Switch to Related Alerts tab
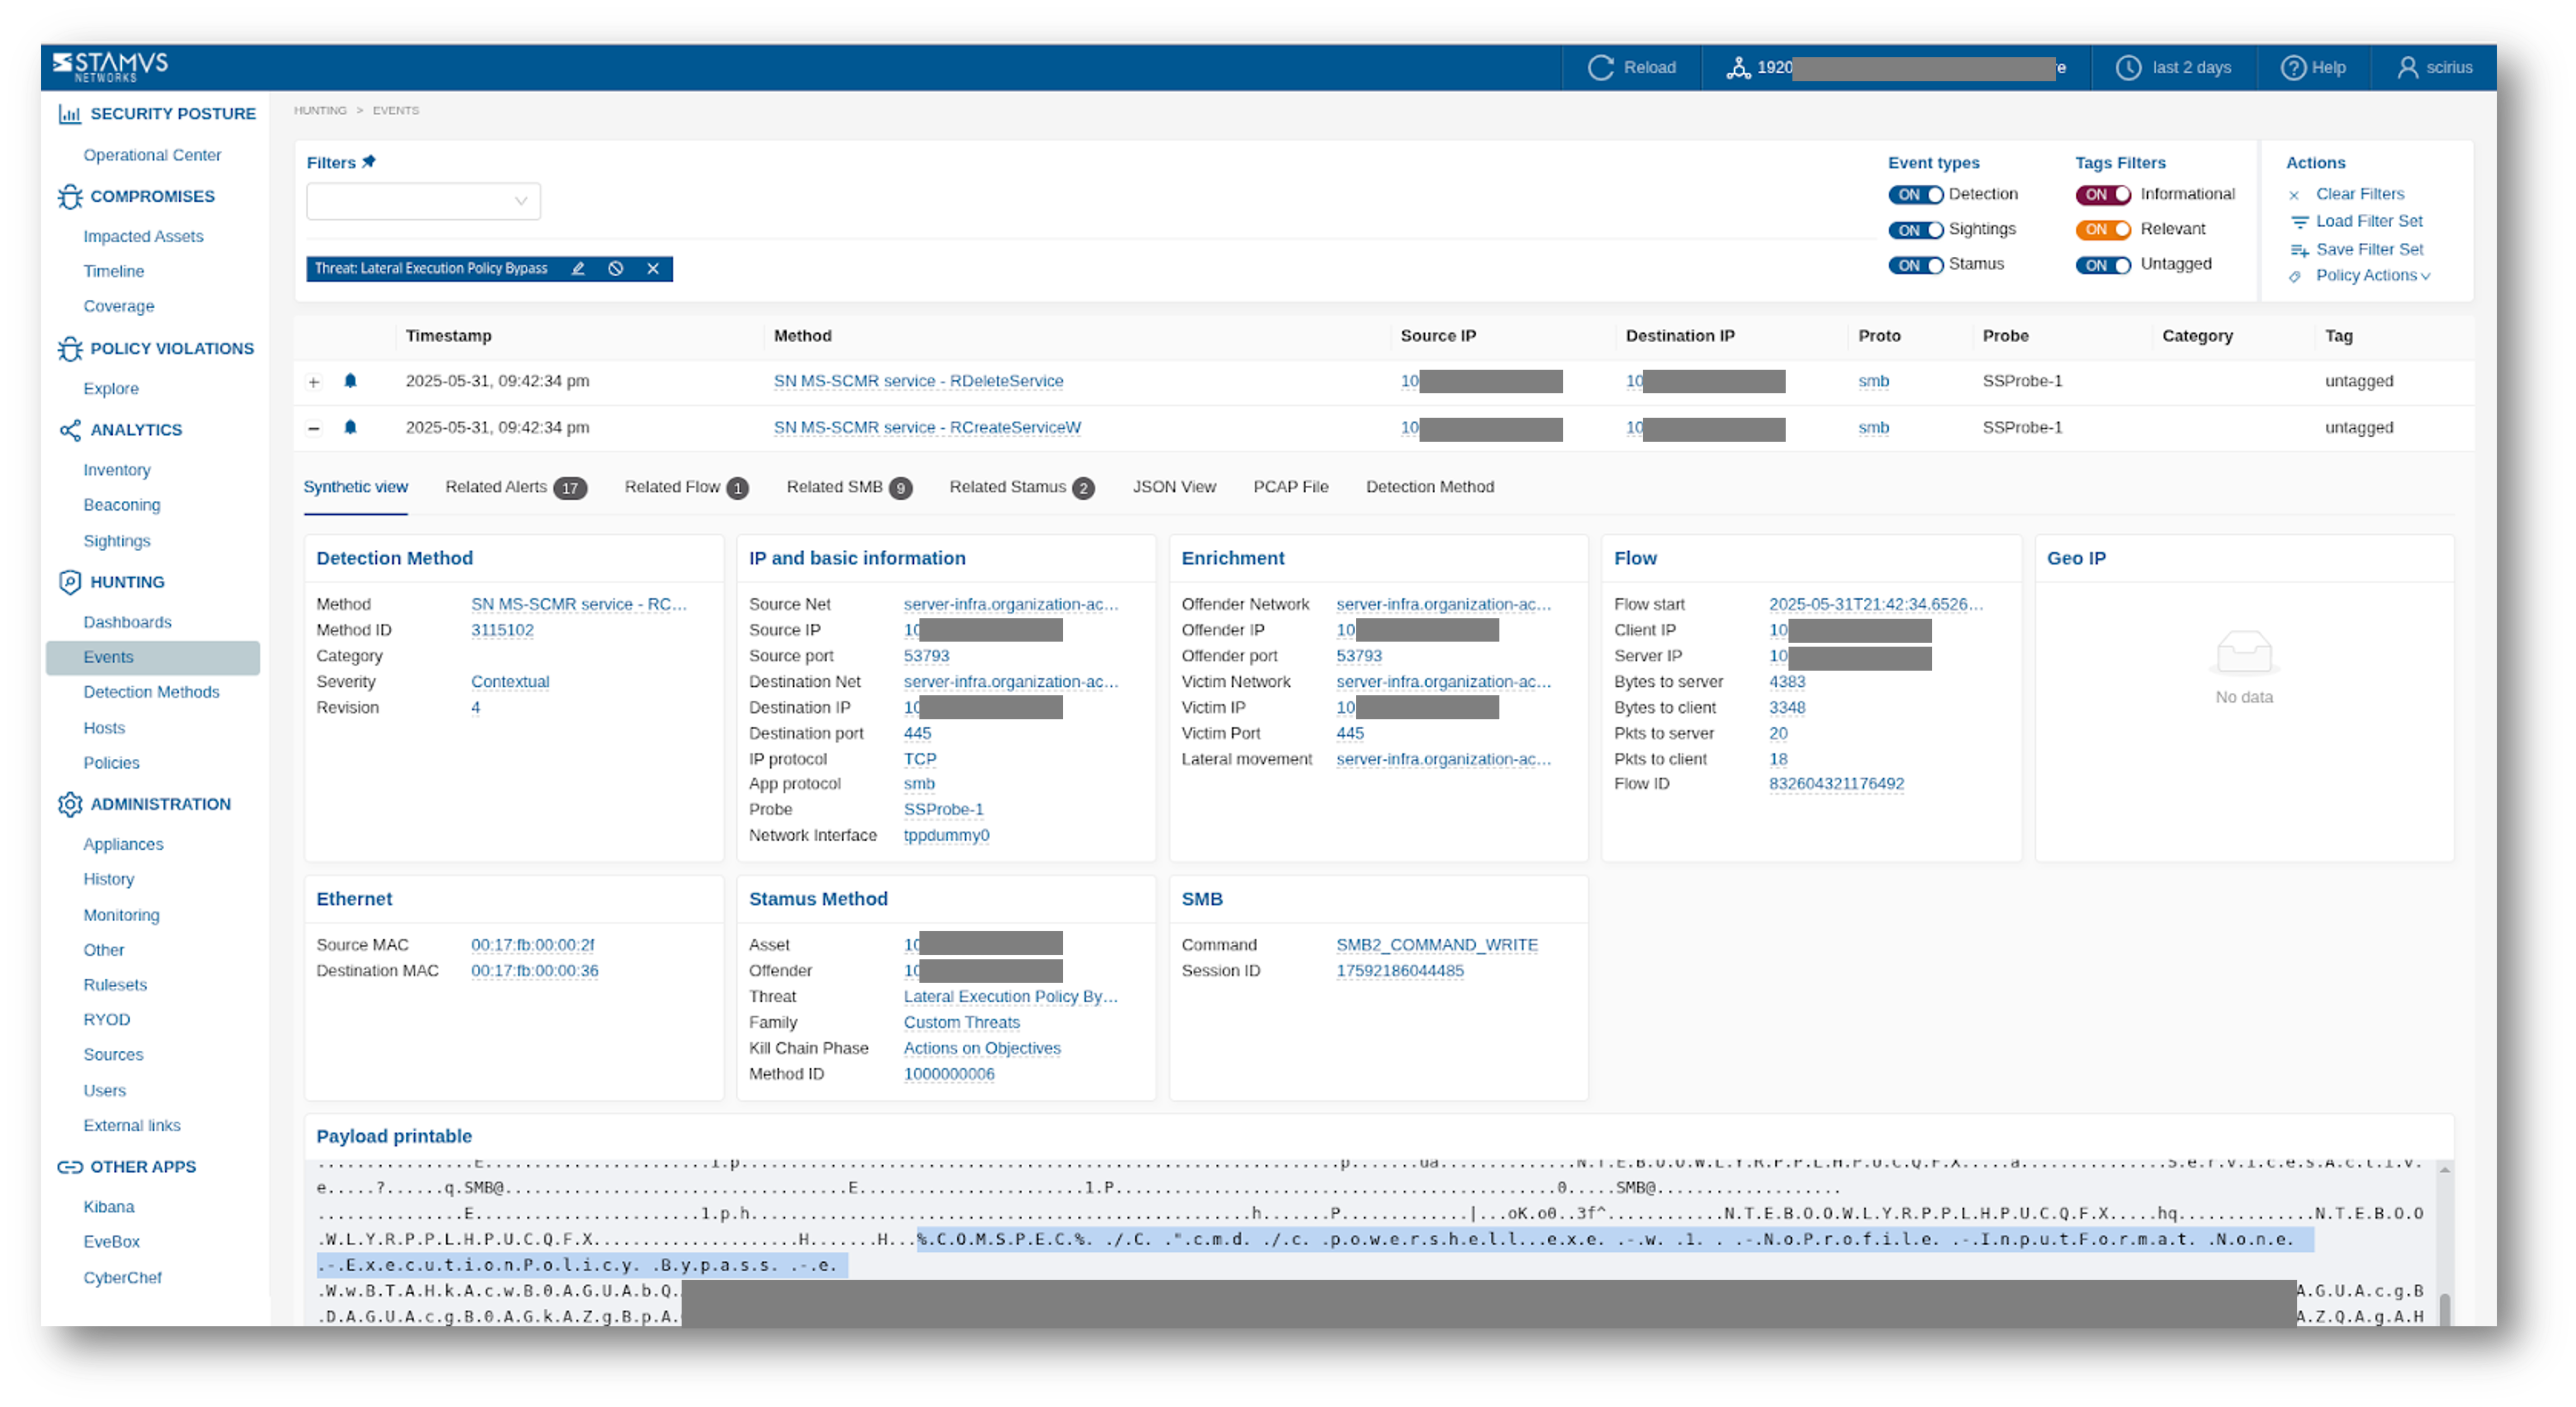Viewport: 2576px width, 1407px height. pyautogui.click(x=514, y=487)
